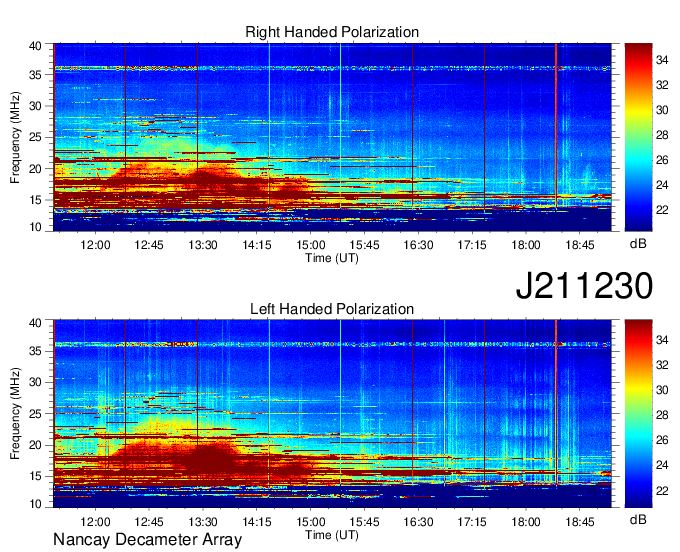Click the 14:15 tick under the bottom plot
680x552 pixels.
point(257,522)
